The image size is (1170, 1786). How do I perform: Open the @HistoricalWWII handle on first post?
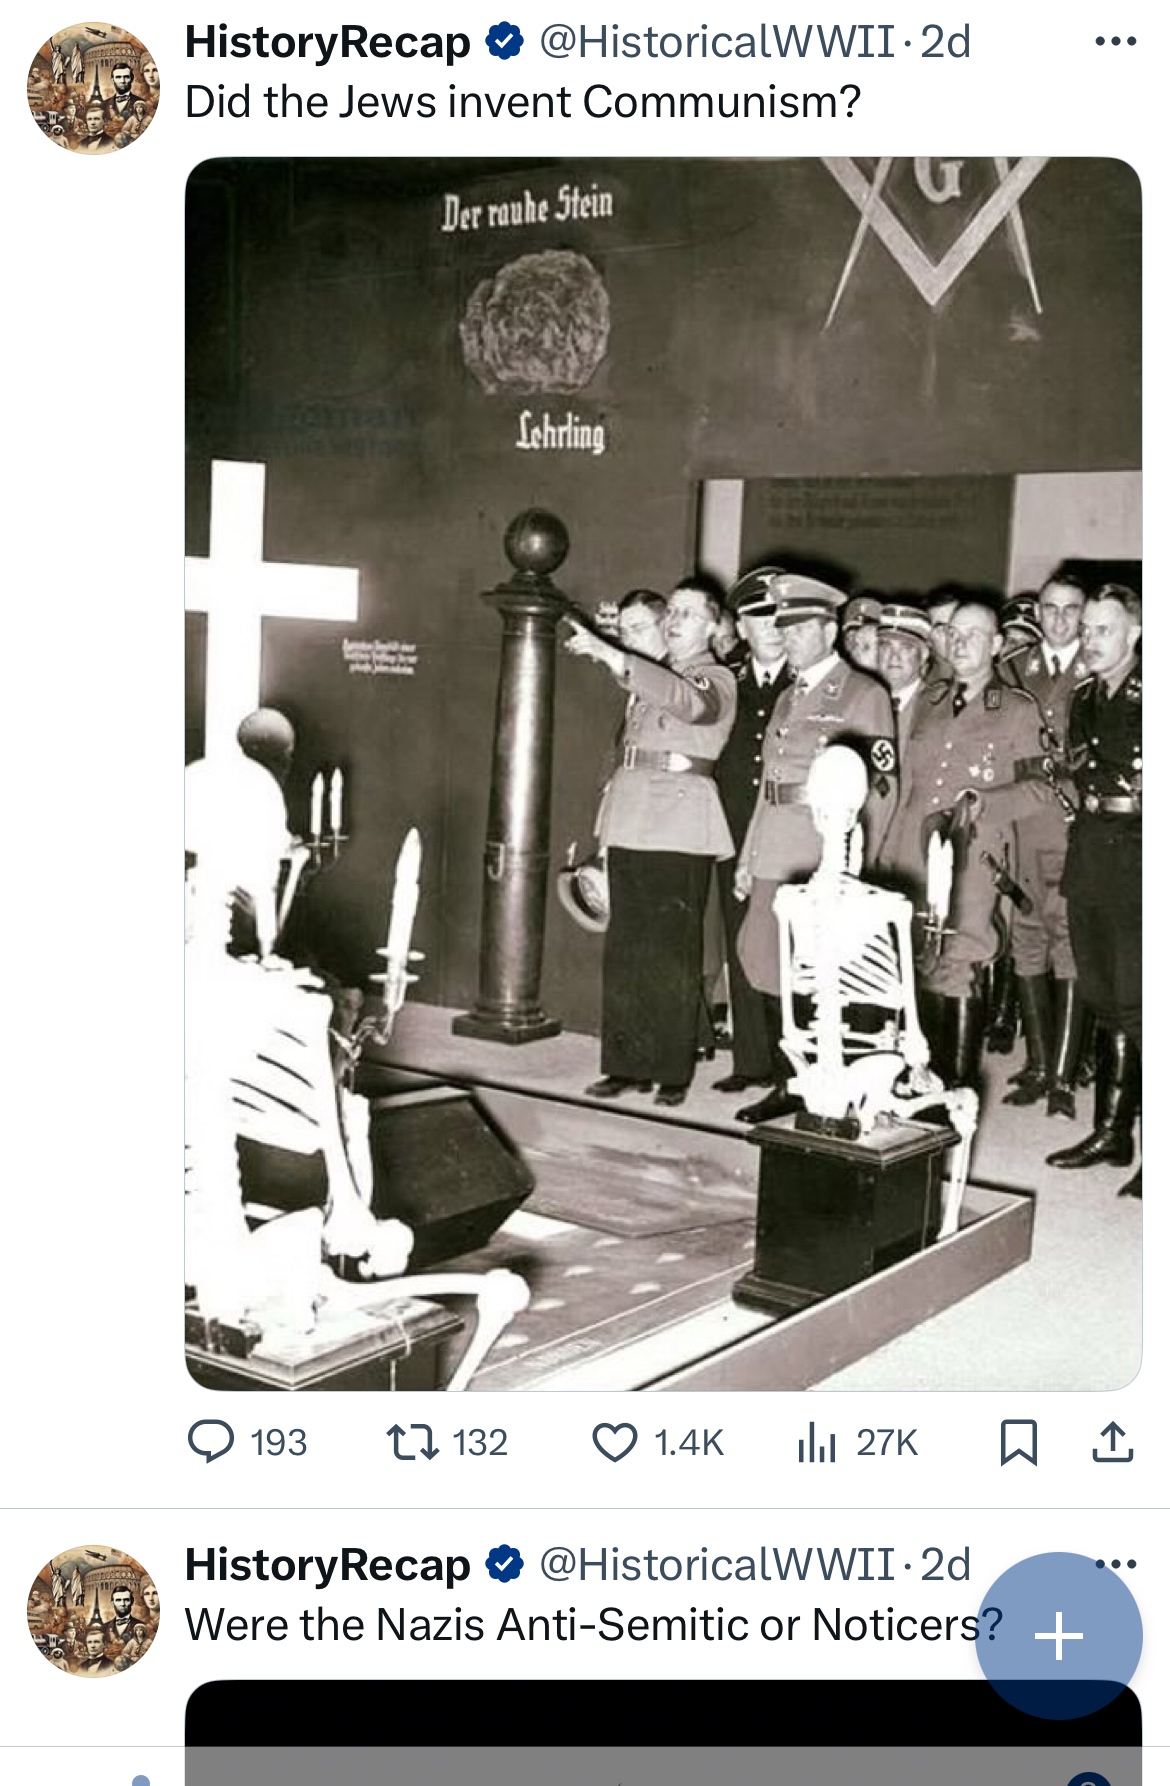716,42
